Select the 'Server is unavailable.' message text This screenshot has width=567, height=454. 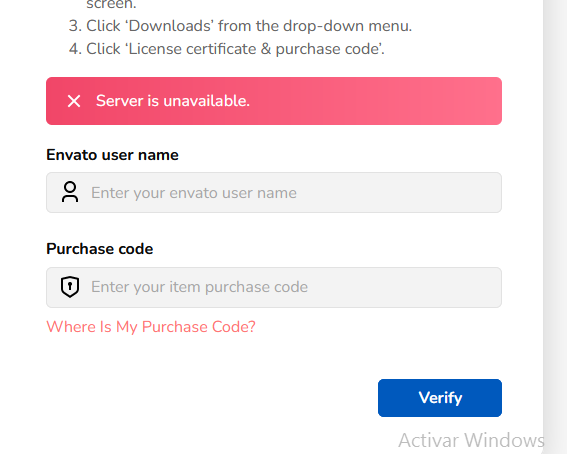(x=173, y=101)
